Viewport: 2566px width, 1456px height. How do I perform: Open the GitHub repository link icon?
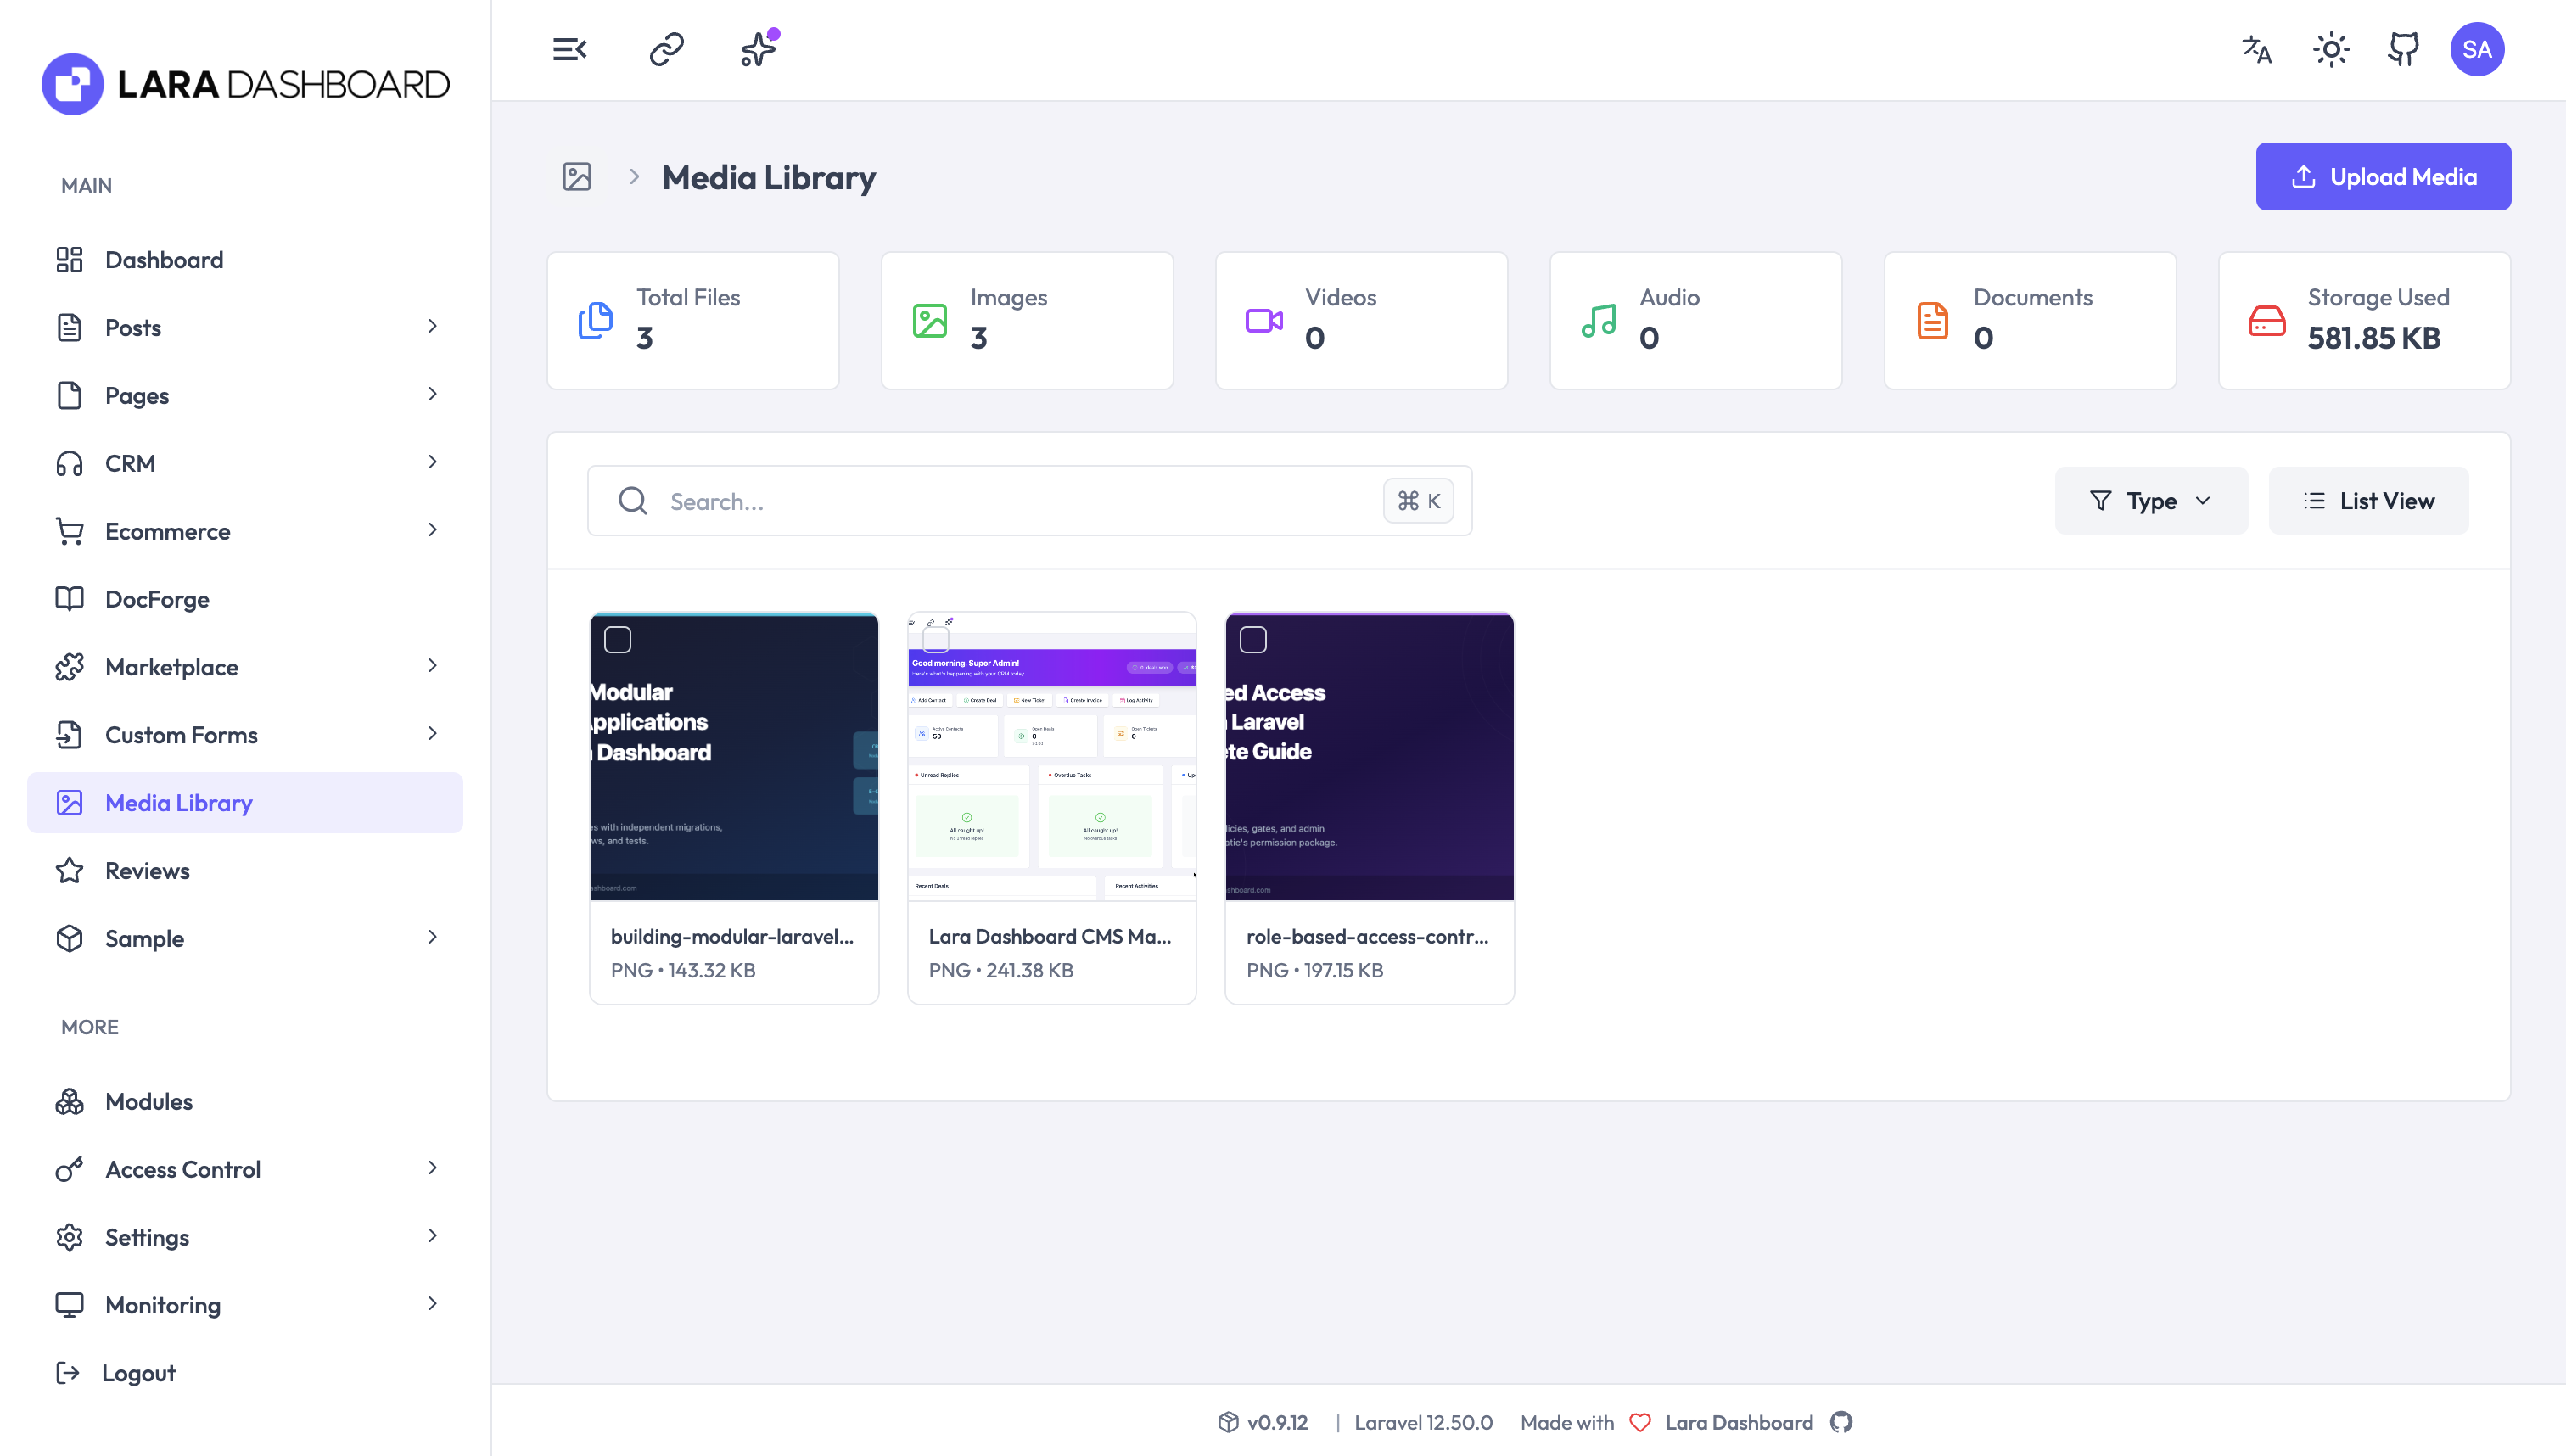click(2402, 48)
